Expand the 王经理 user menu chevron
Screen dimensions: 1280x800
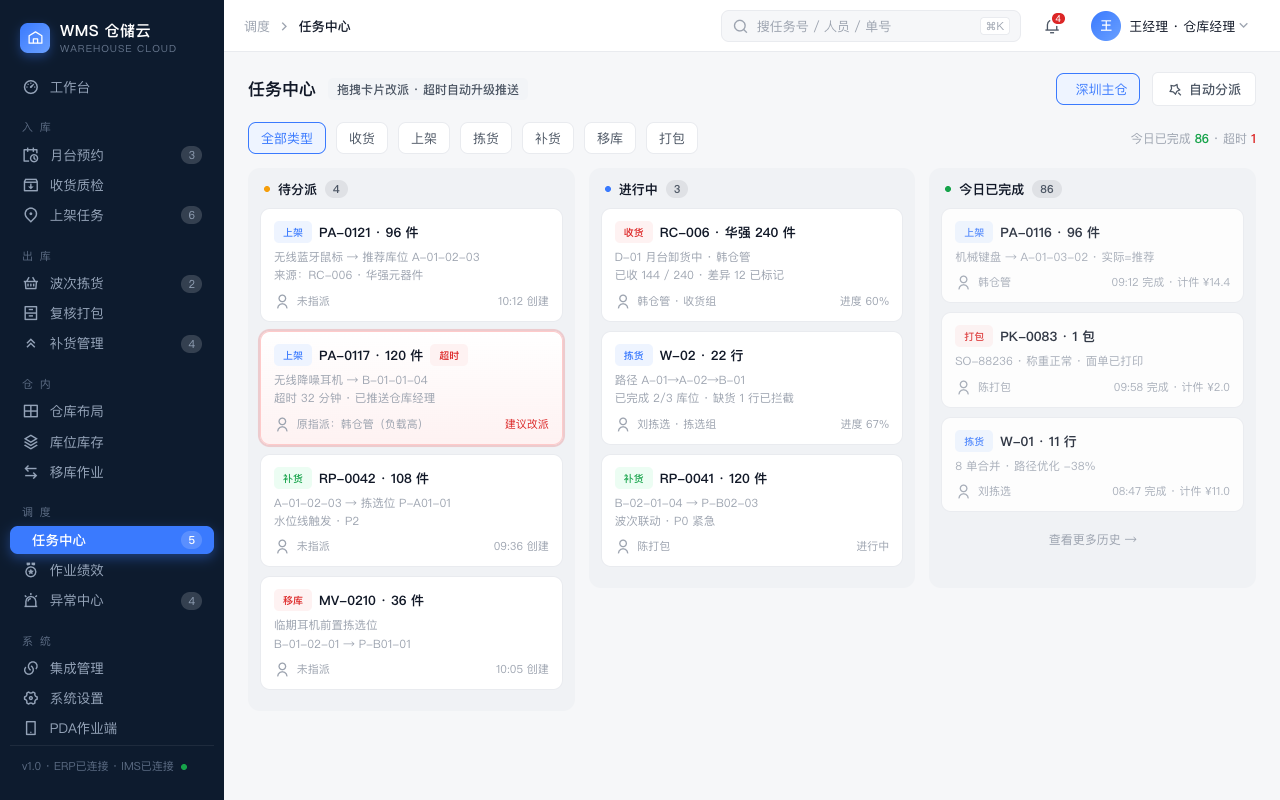pos(1244,26)
